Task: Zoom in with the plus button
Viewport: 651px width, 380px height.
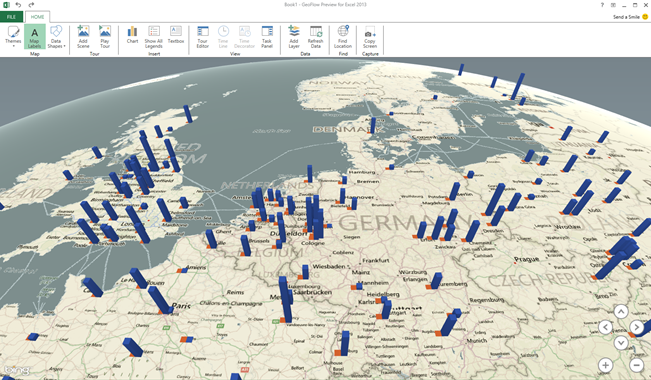Action: pos(605,365)
